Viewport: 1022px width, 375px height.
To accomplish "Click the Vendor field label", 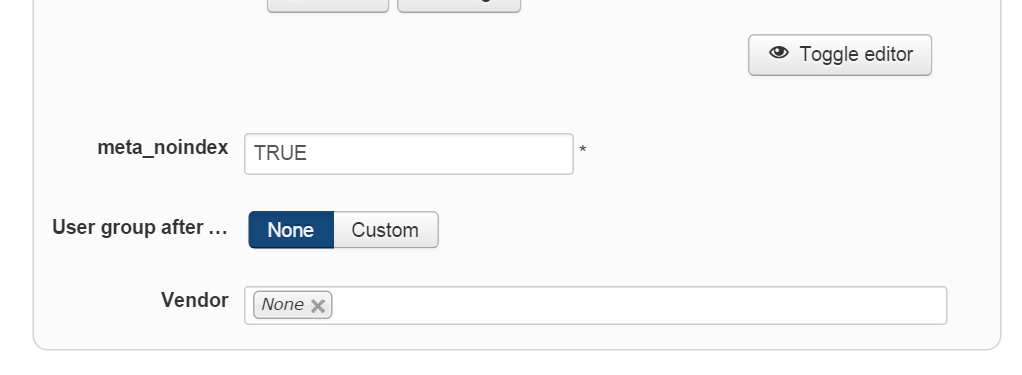I will (195, 300).
